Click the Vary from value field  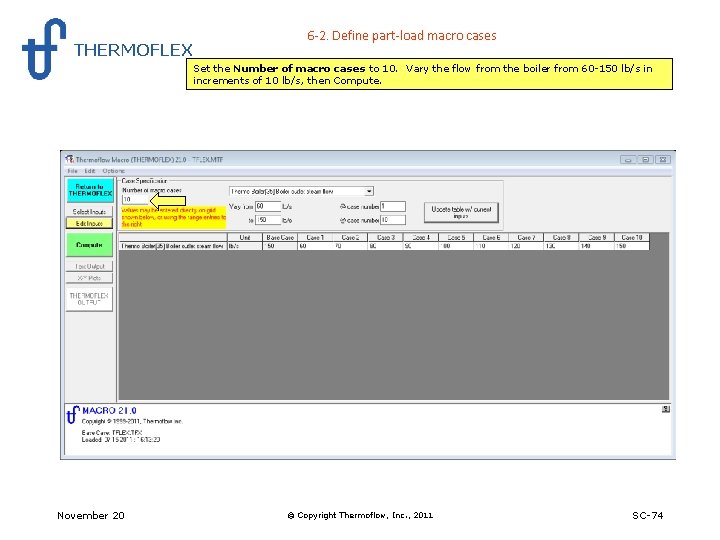pyautogui.click(x=268, y=206)
